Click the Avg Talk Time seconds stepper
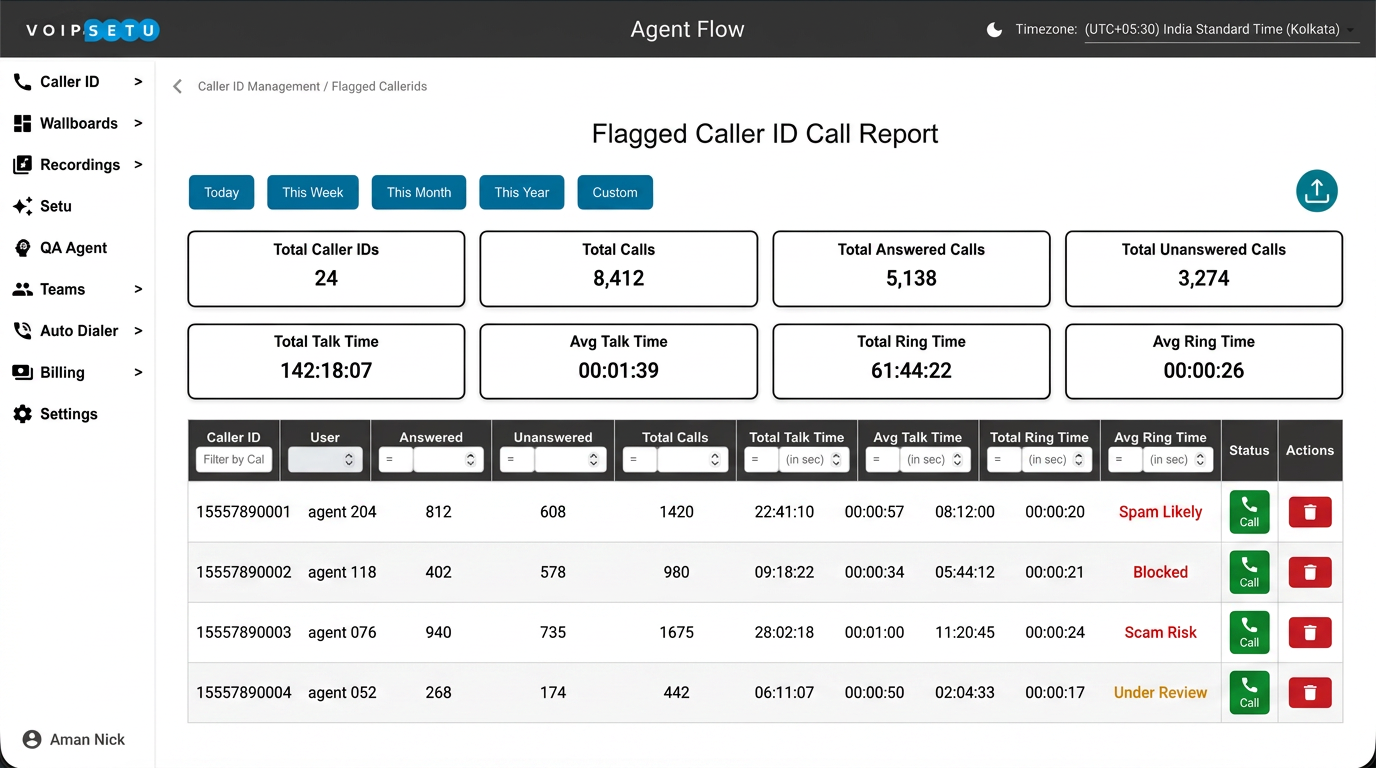The width and height of the screenshot is (1376, 768). click(958, 460)
